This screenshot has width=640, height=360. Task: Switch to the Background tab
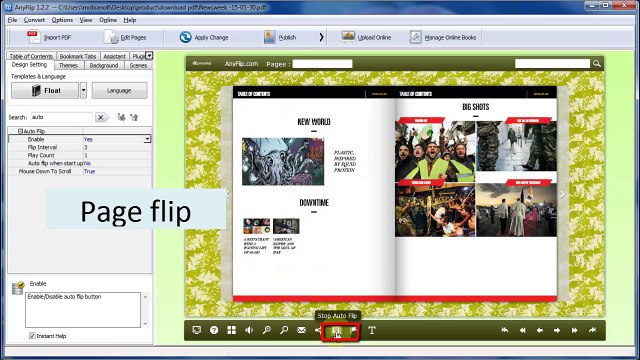[104, 65]
